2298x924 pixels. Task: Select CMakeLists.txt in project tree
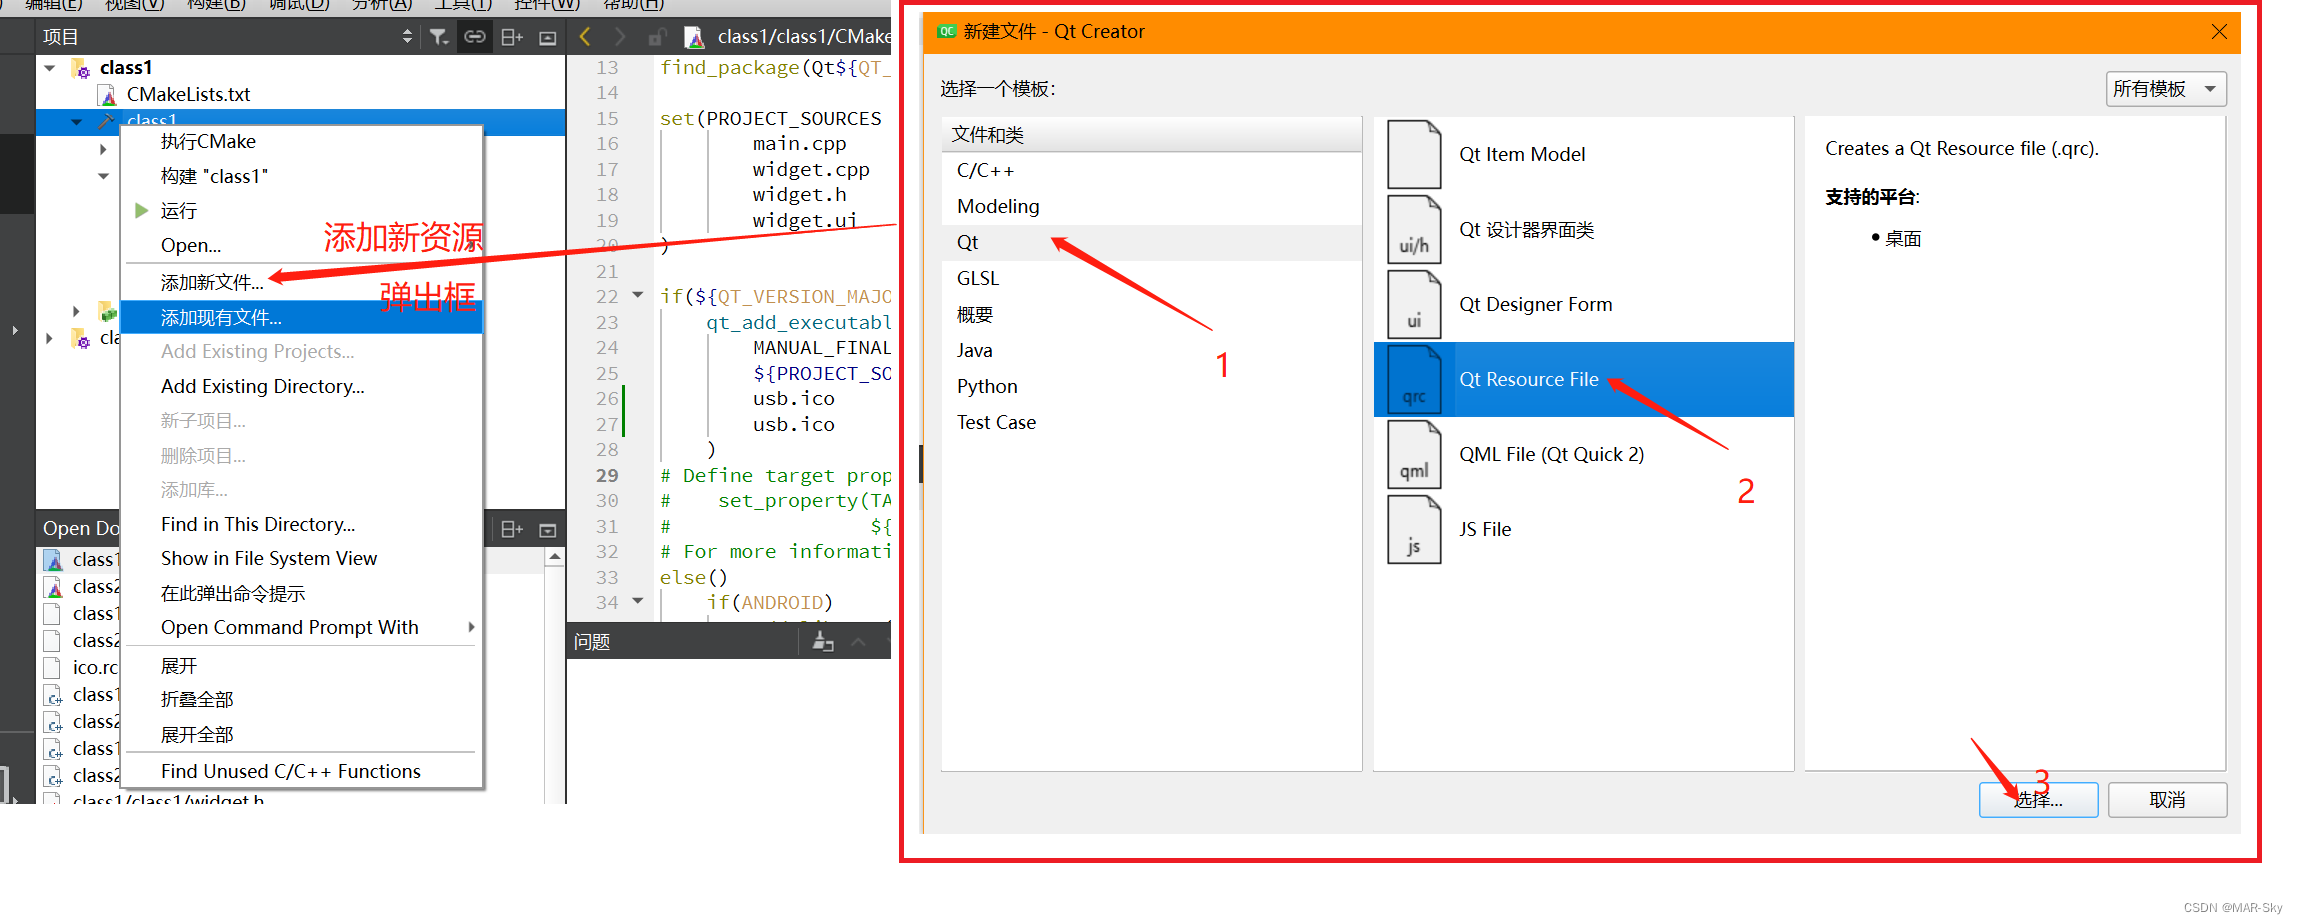[x=188, y=95]
